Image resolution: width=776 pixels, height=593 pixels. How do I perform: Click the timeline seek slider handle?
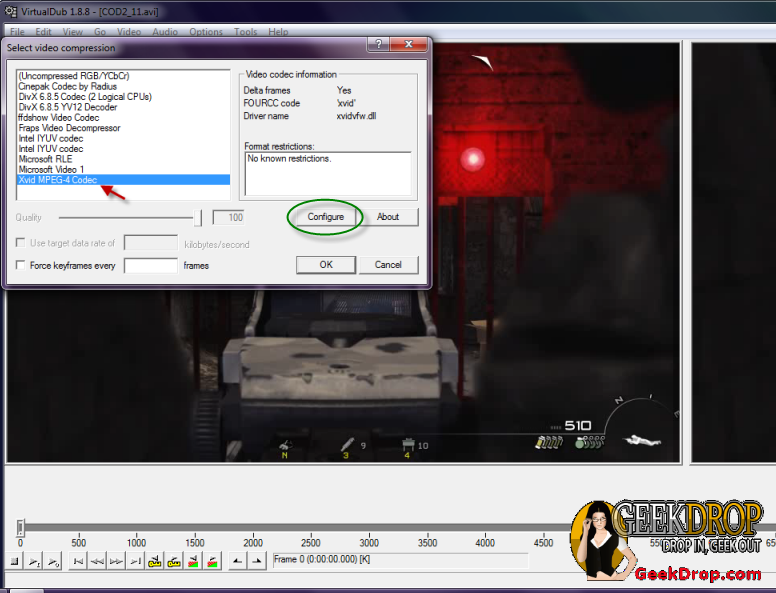(20, 527)
